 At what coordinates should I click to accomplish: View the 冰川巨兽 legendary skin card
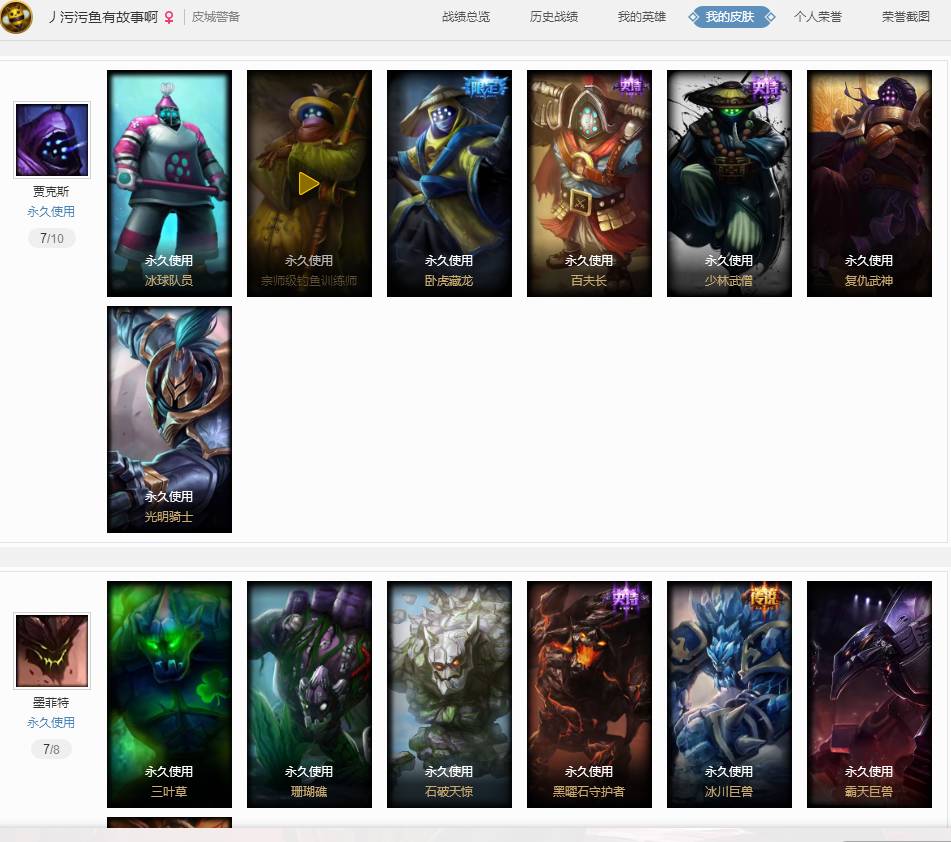coord(730,694)
